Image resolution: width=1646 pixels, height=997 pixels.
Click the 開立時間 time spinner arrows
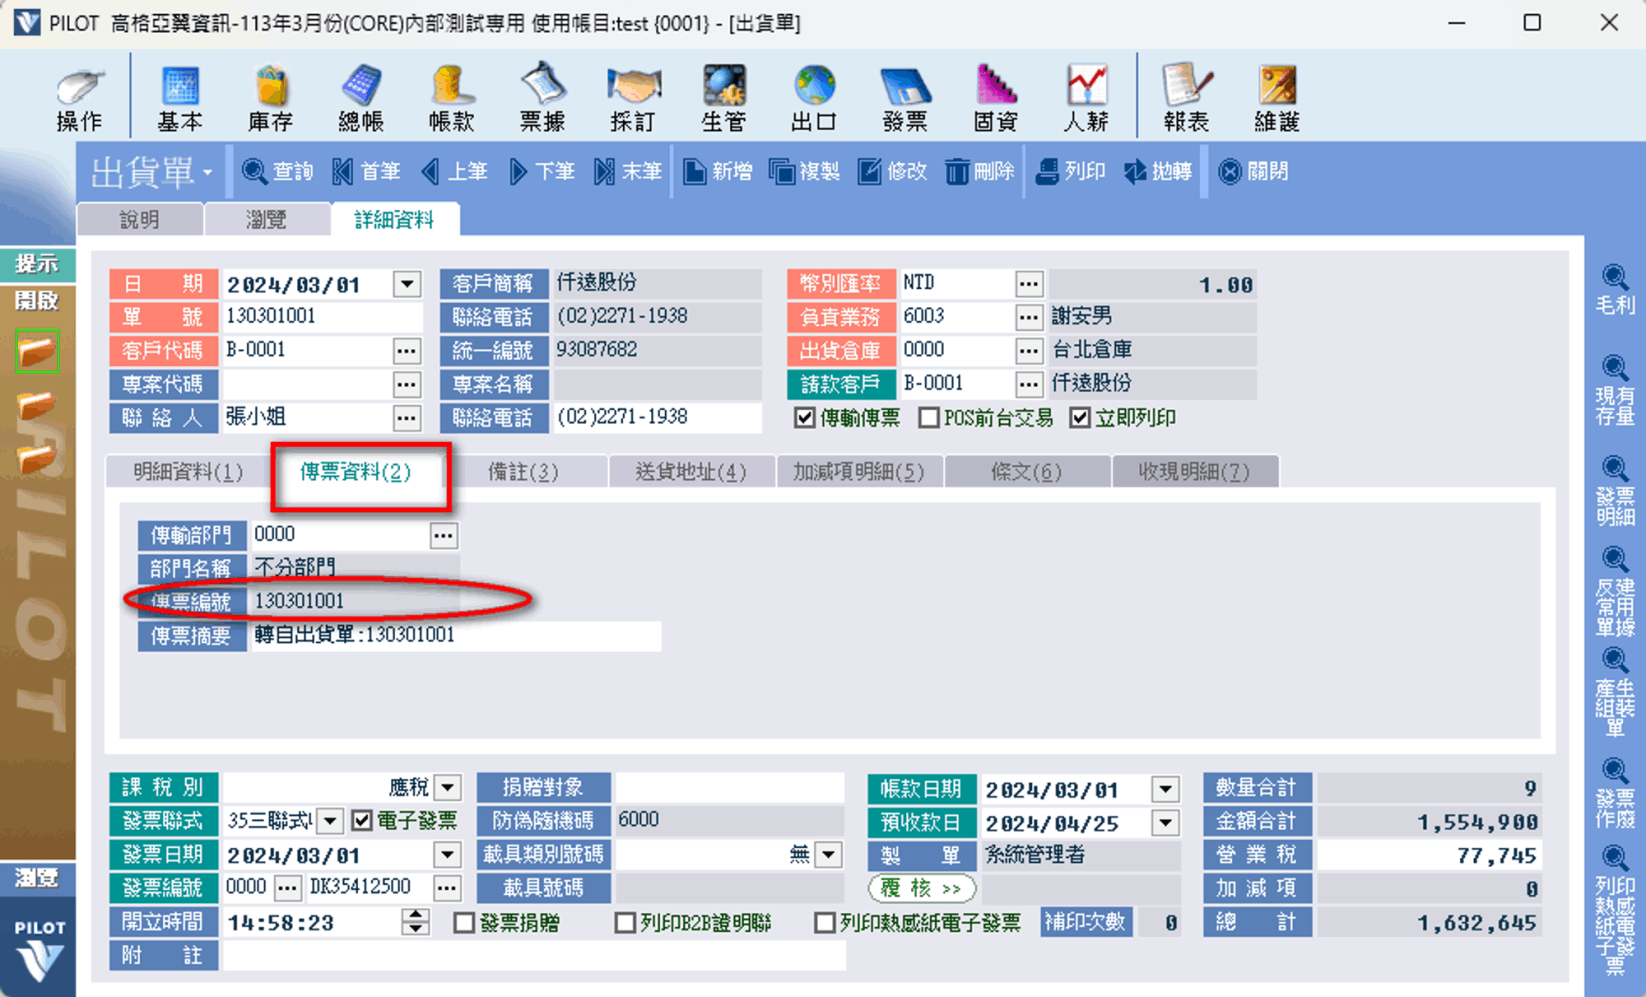point(415,922)
